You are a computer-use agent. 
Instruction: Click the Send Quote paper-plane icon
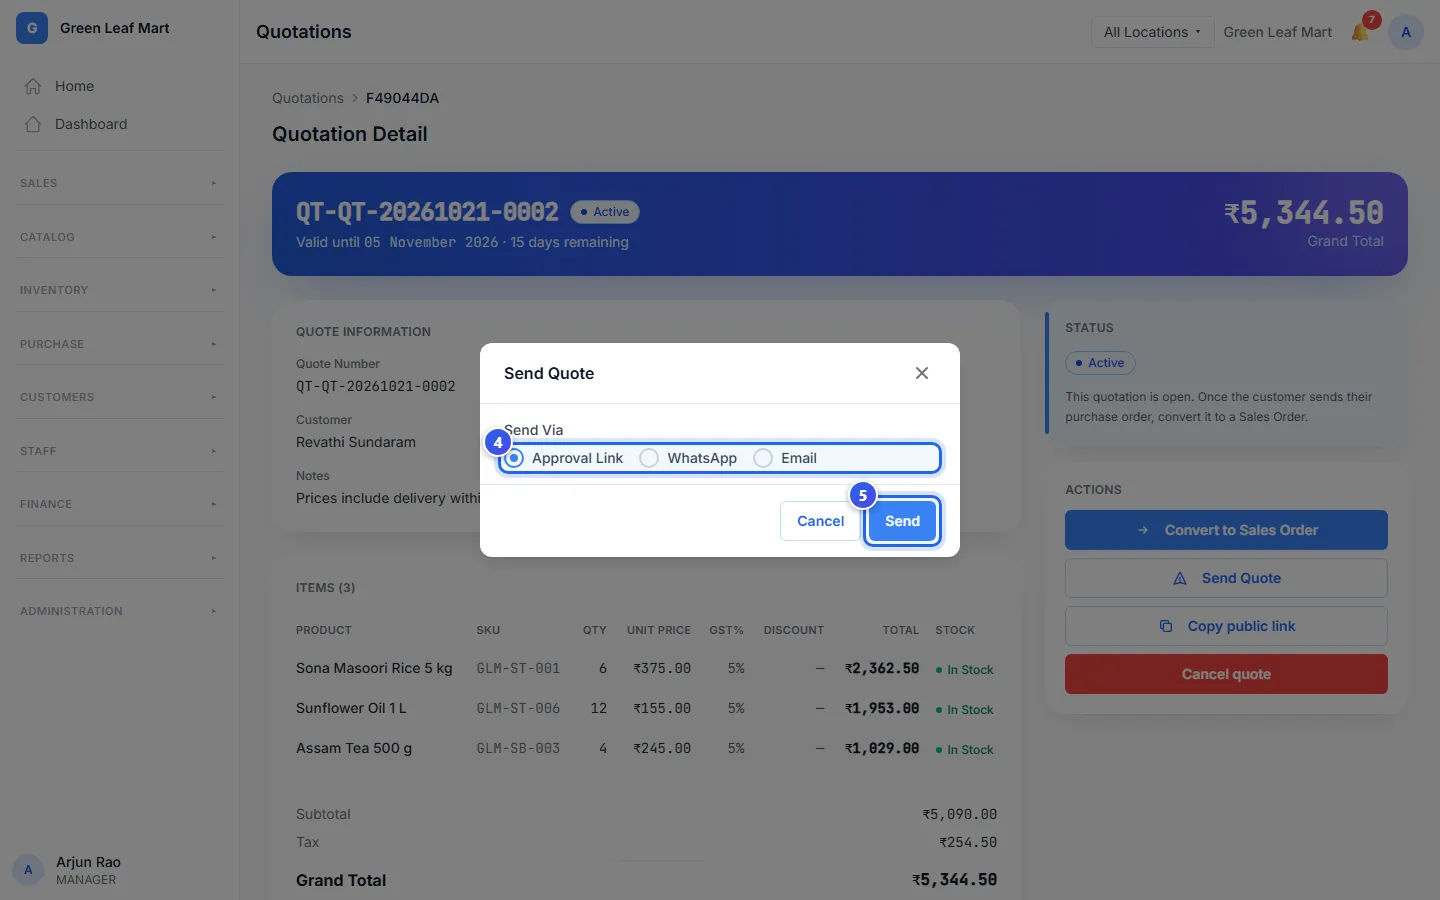1180,578
